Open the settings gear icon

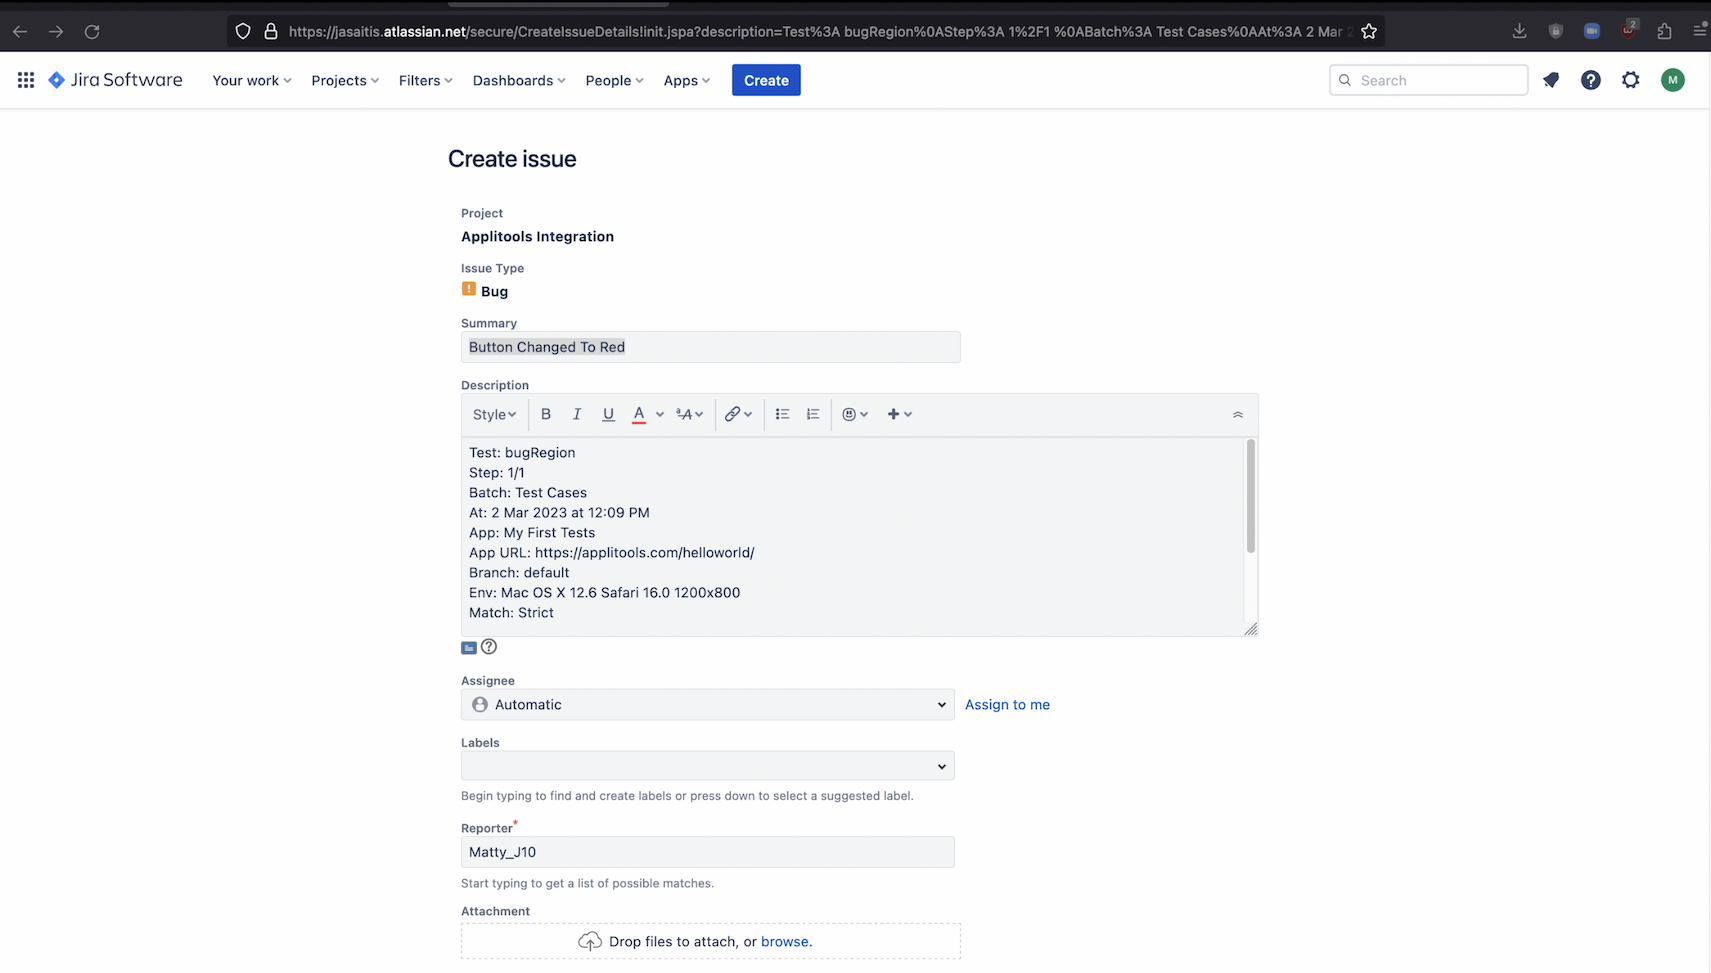click(x=1631, y=80)
